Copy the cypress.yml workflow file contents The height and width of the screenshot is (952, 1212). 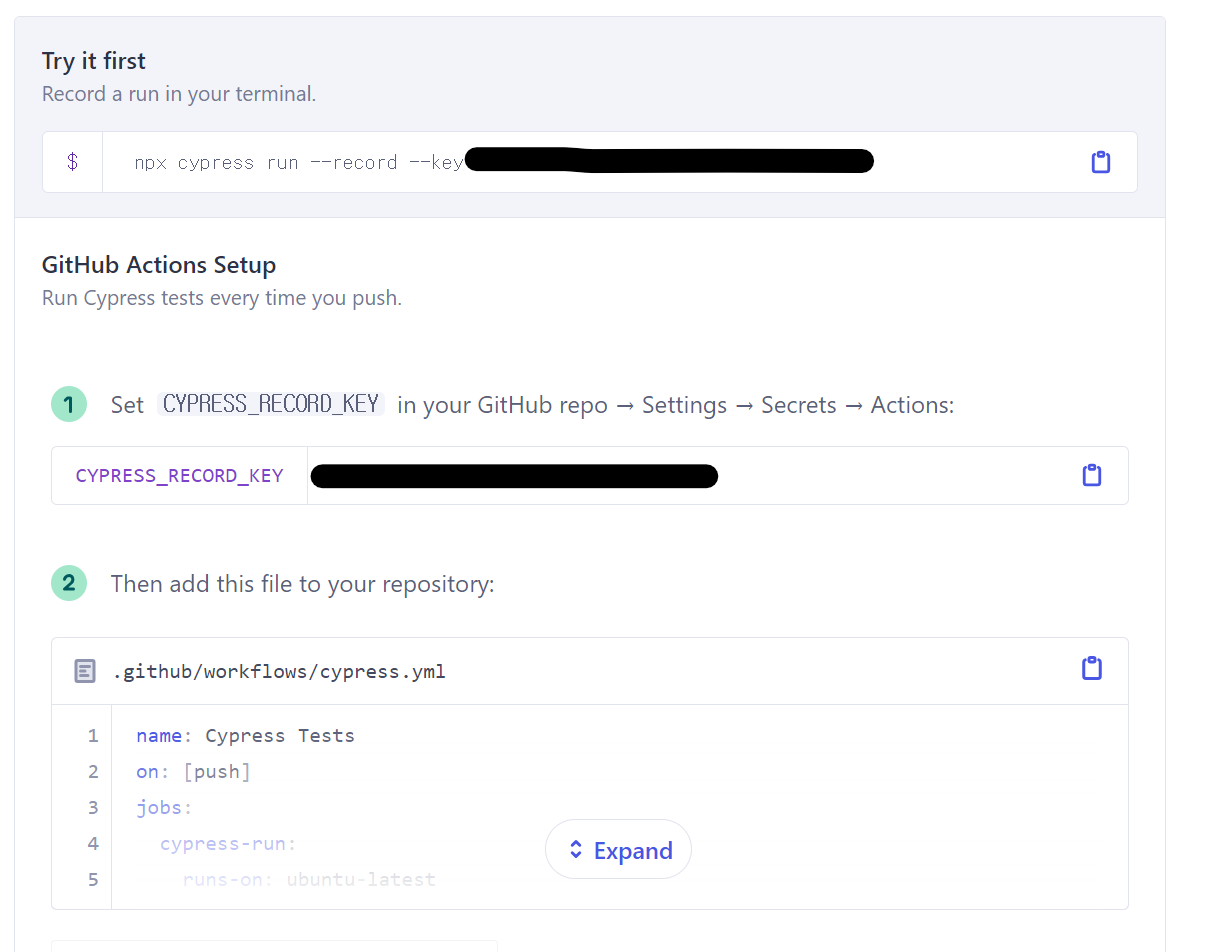(1092, 668)
